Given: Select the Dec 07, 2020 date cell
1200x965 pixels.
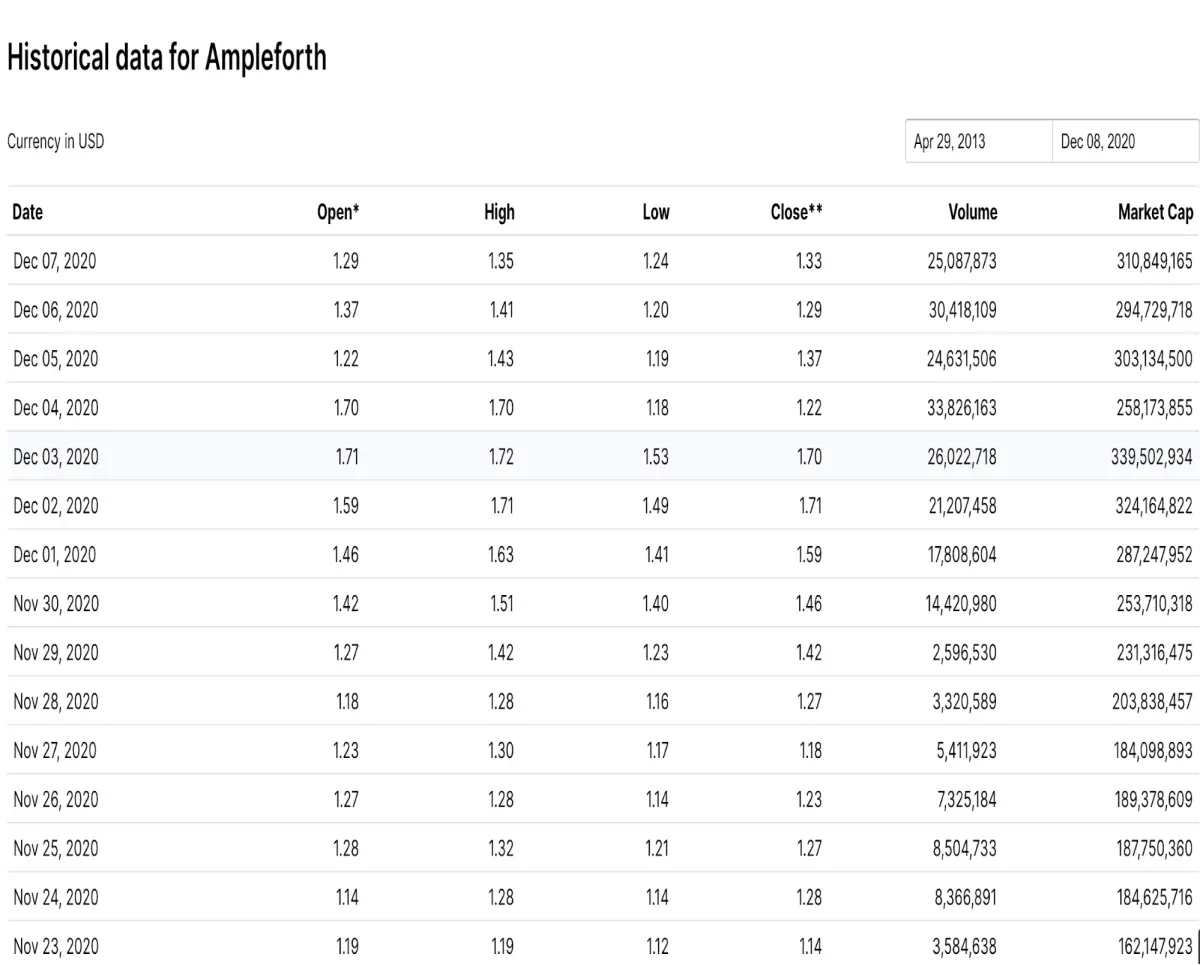Looking at the screenshot, I should [55, 261].
